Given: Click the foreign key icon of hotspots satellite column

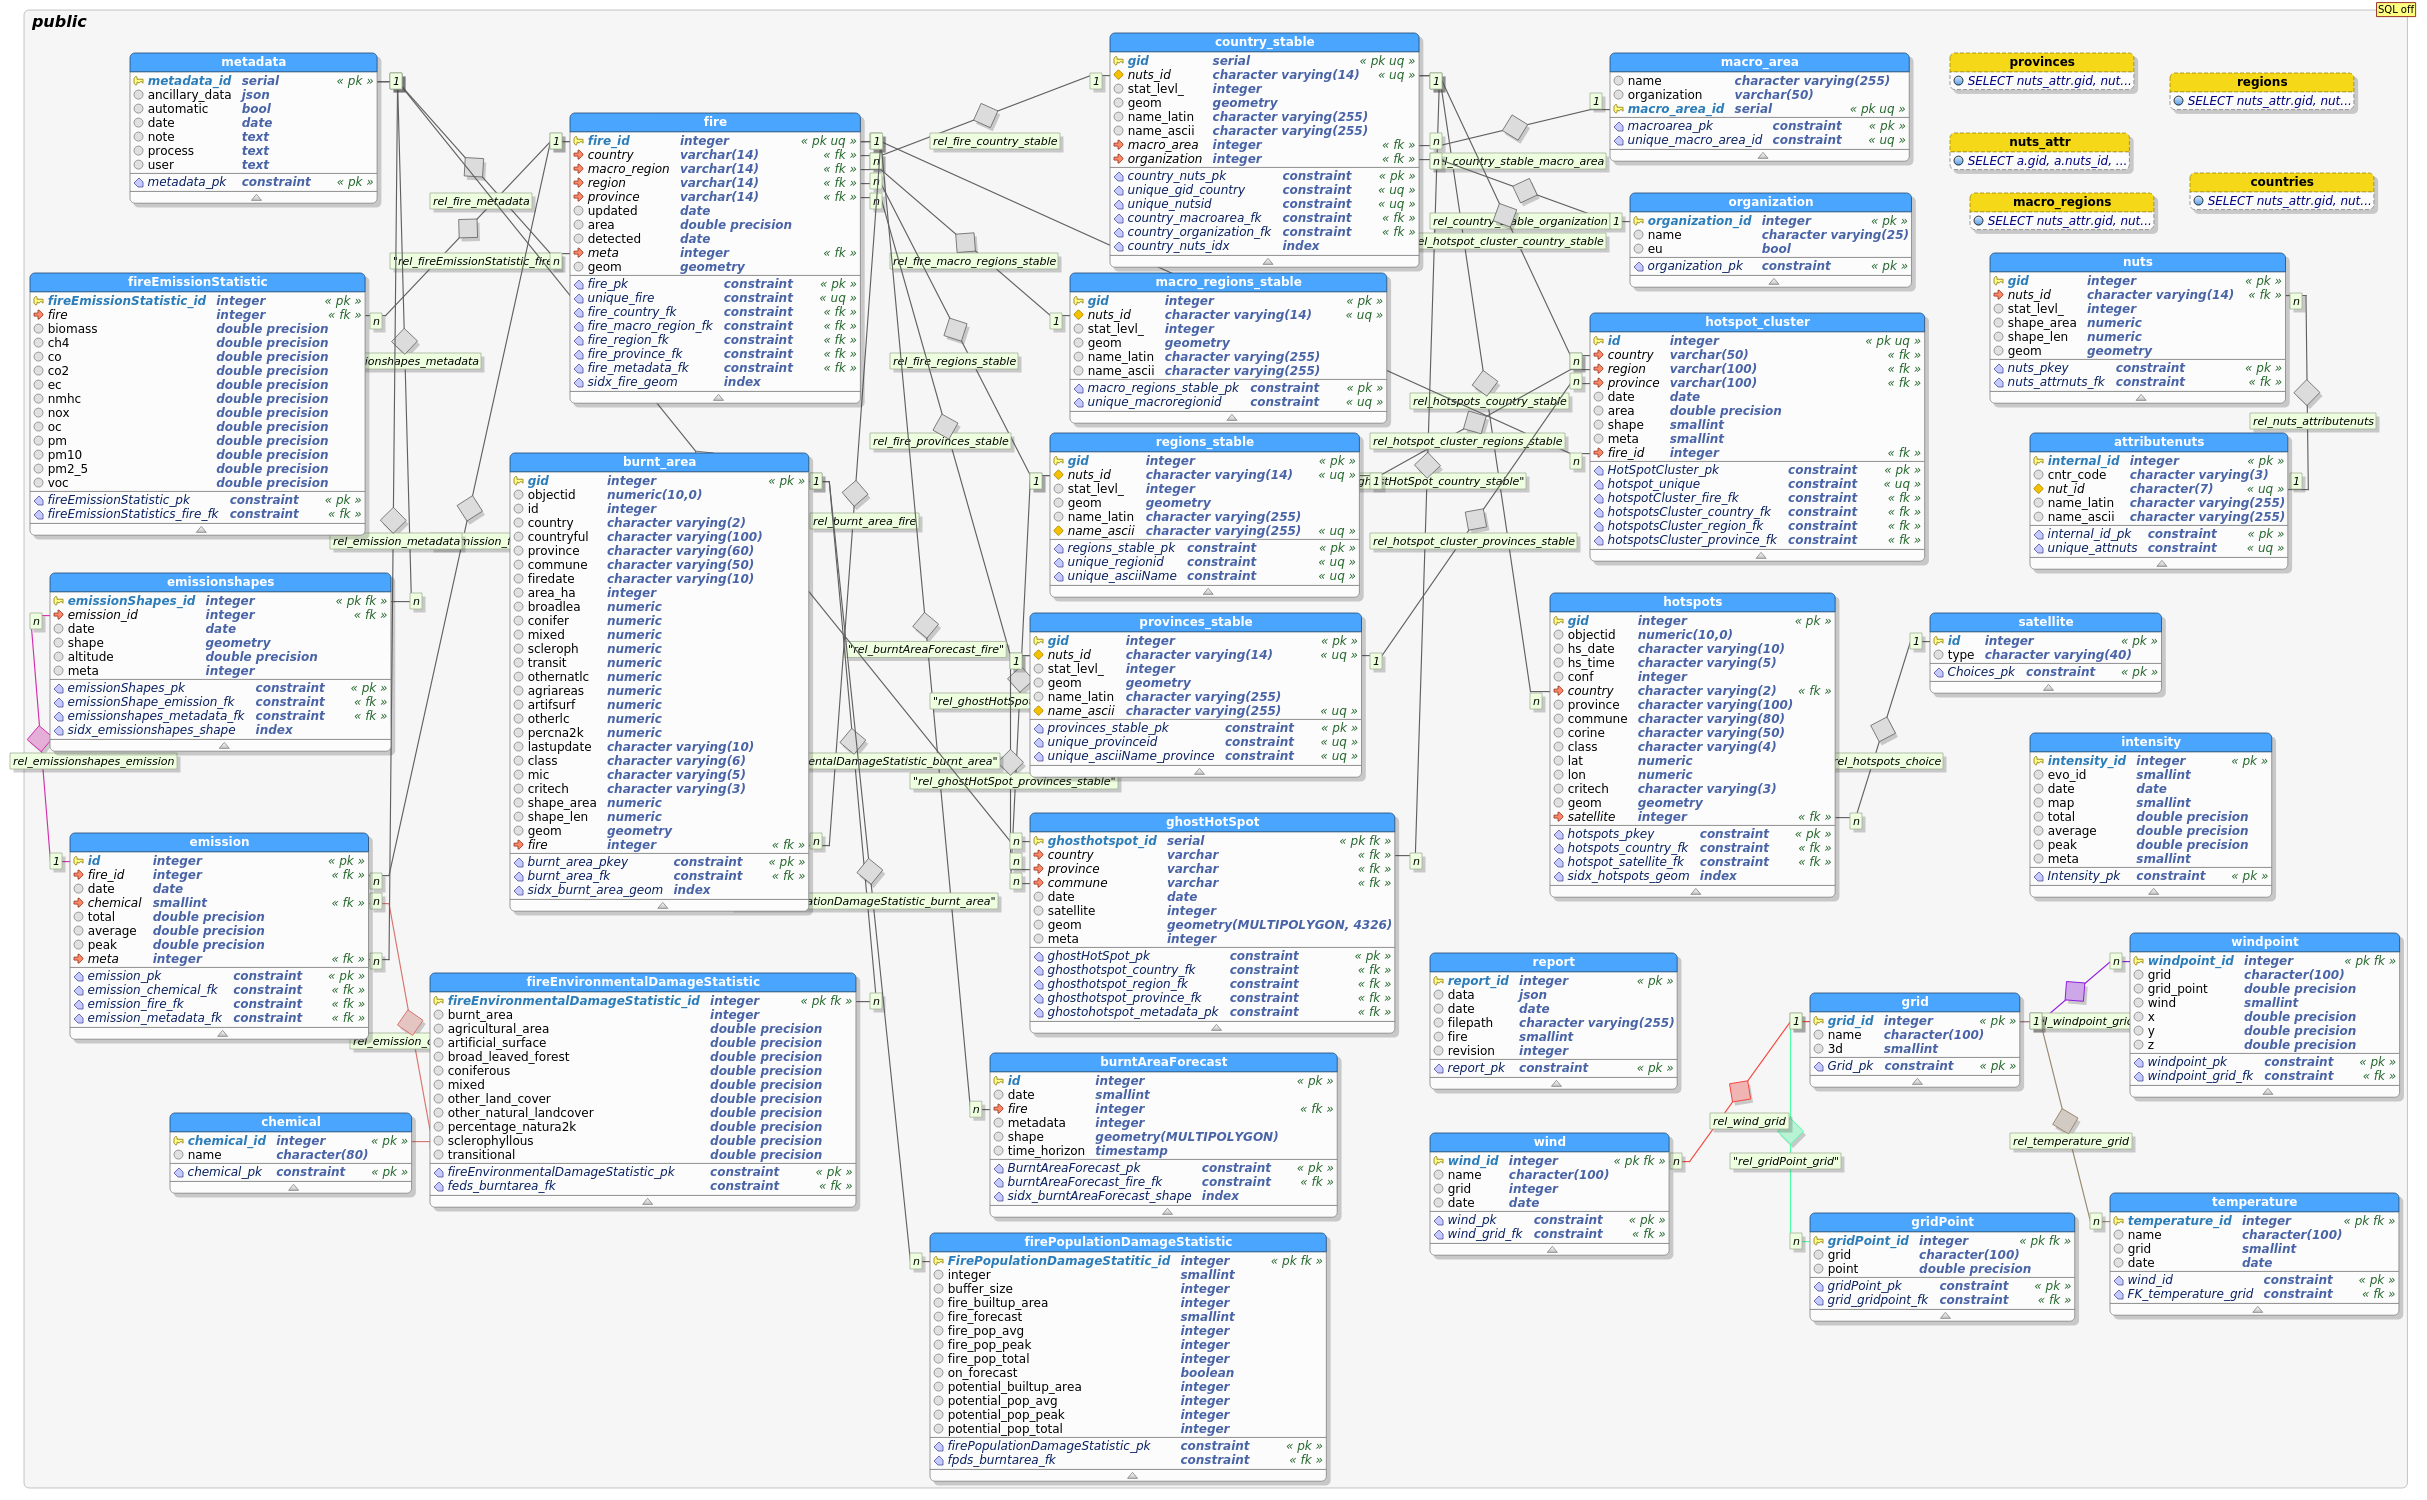Looking at the screenshot, I should click(1559, 817).
